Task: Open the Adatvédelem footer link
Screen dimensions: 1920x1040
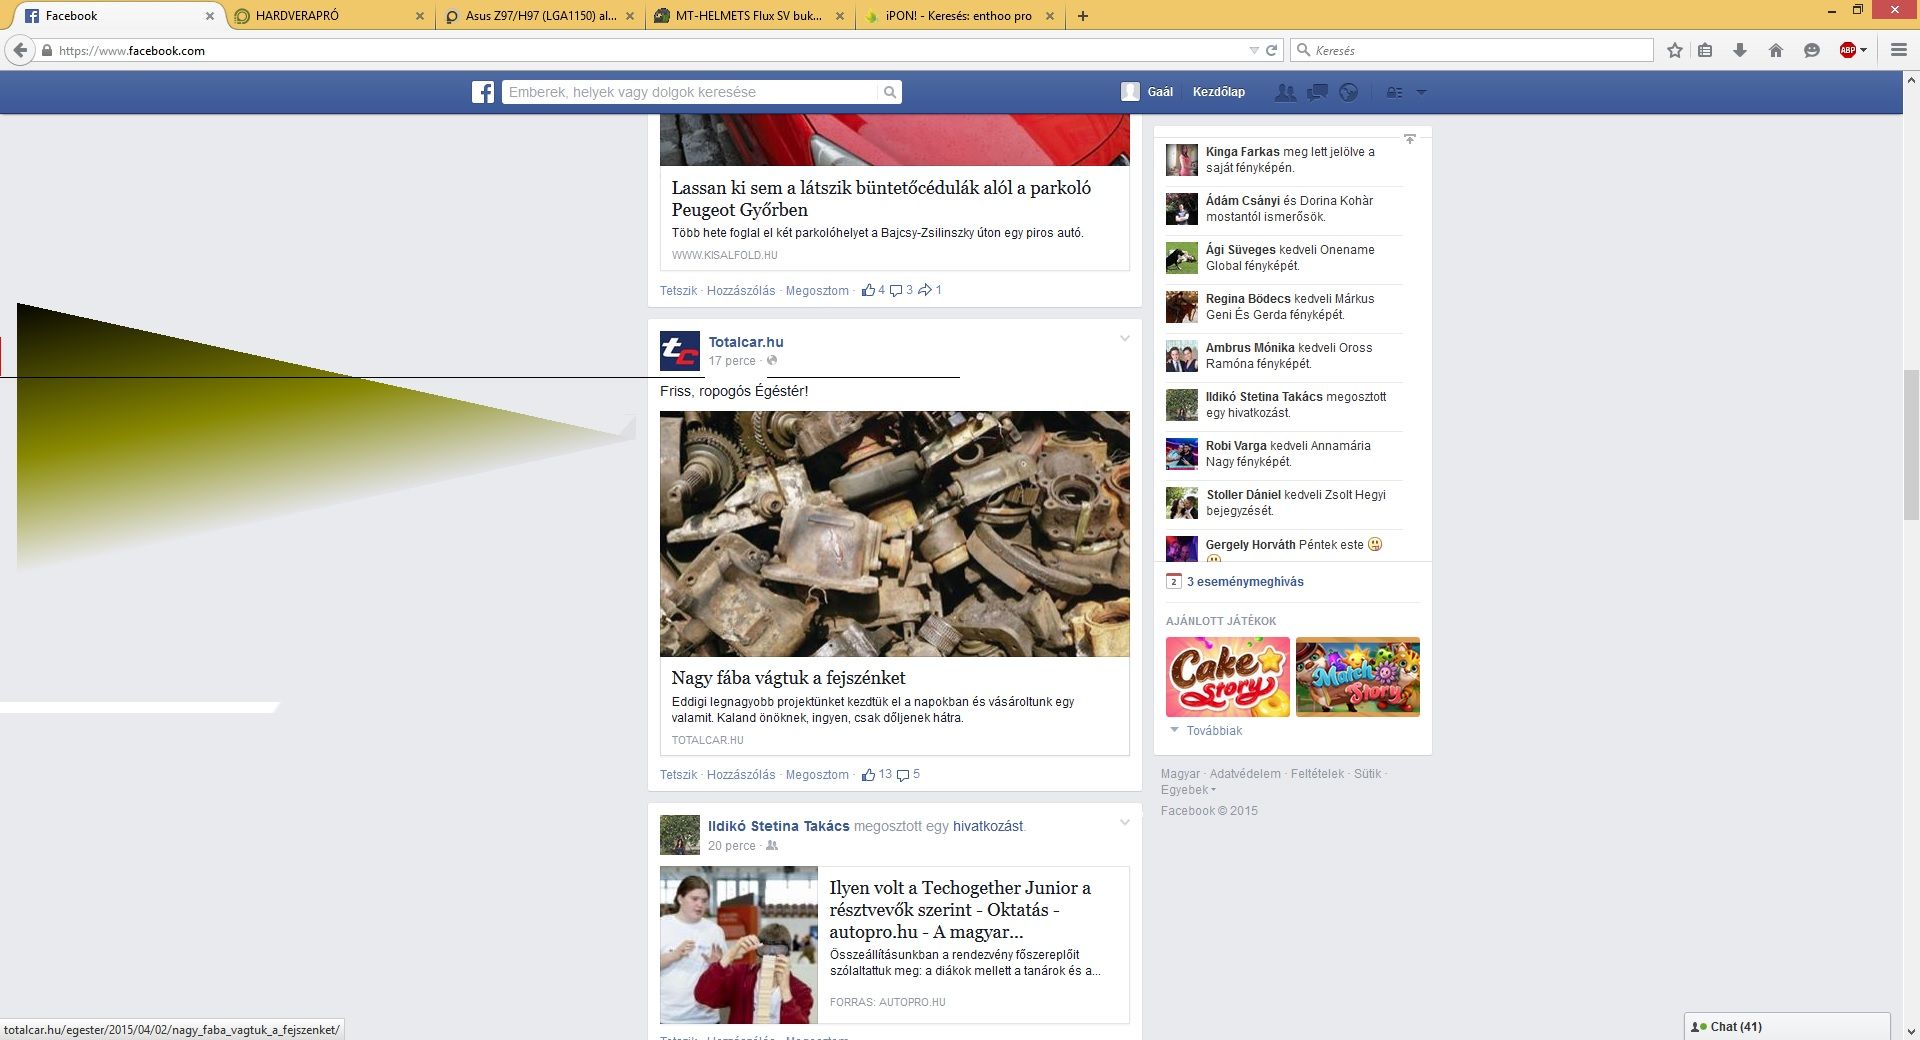Action: [1245, 774]
